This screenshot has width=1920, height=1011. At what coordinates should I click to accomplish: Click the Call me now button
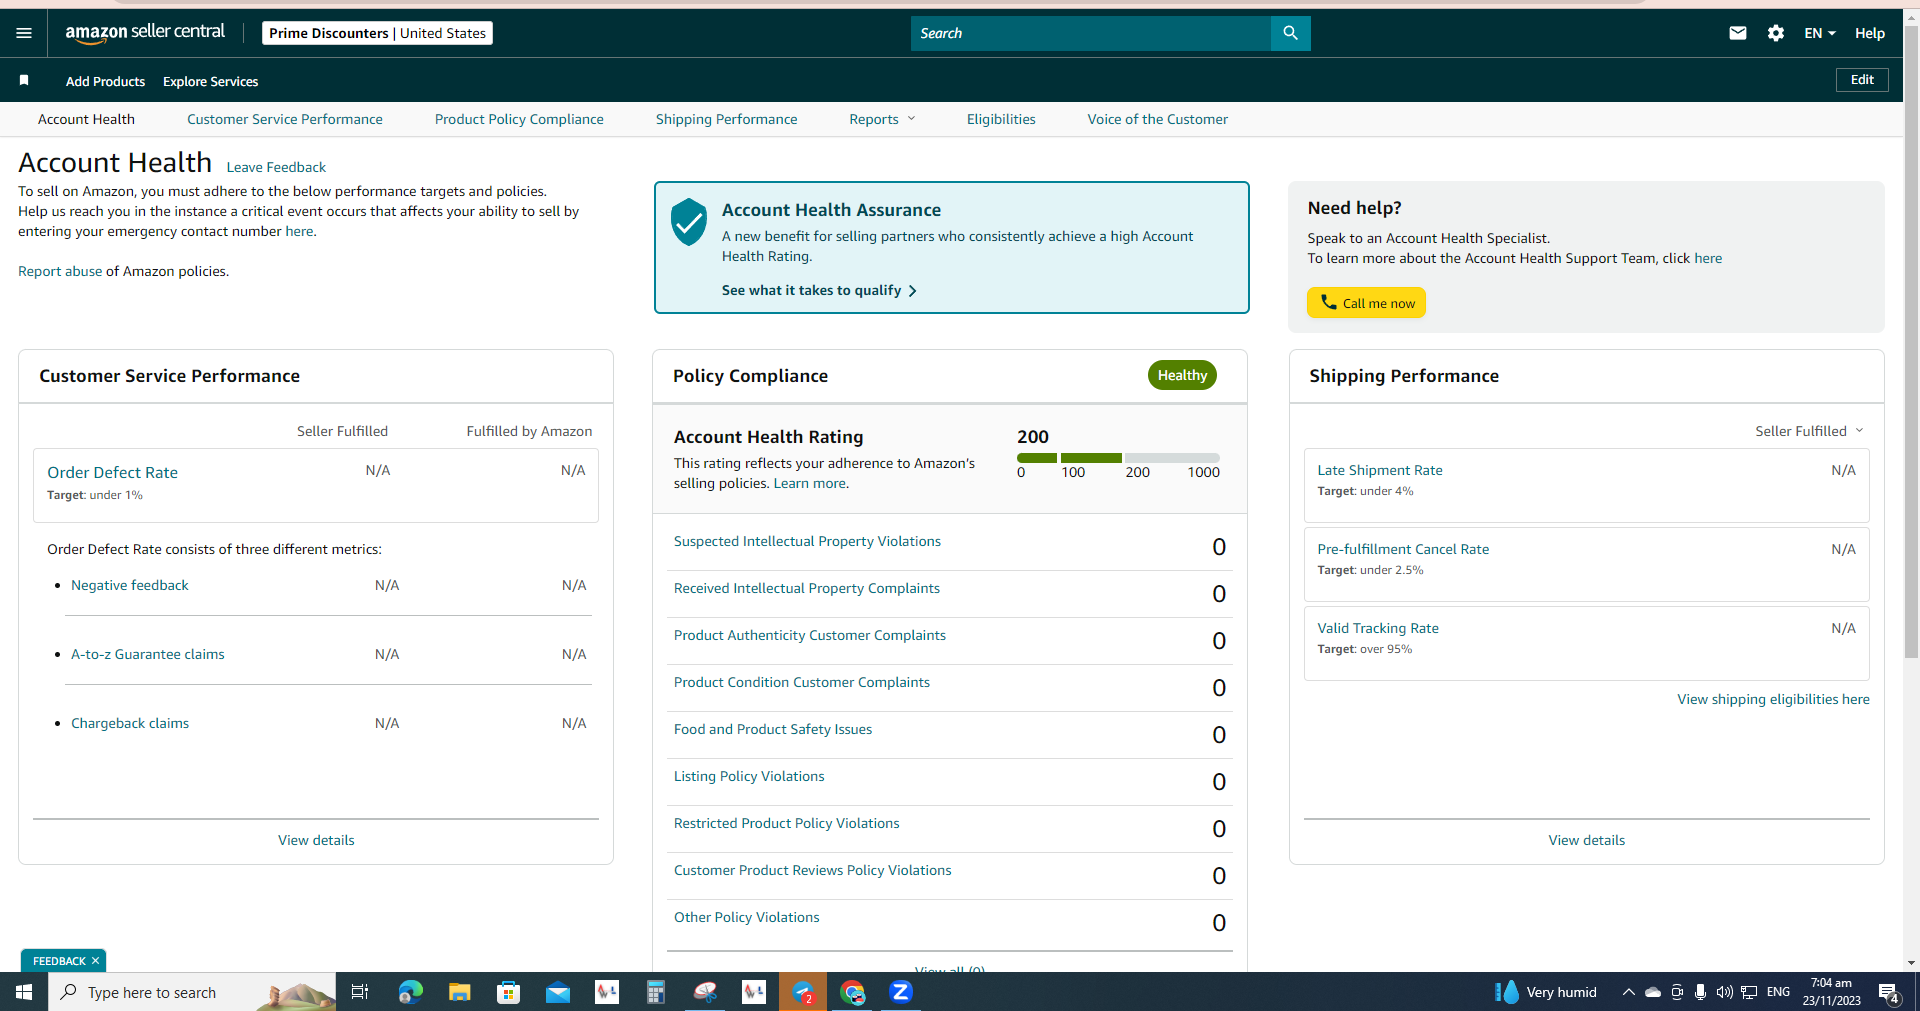(x=1366, y=303)
